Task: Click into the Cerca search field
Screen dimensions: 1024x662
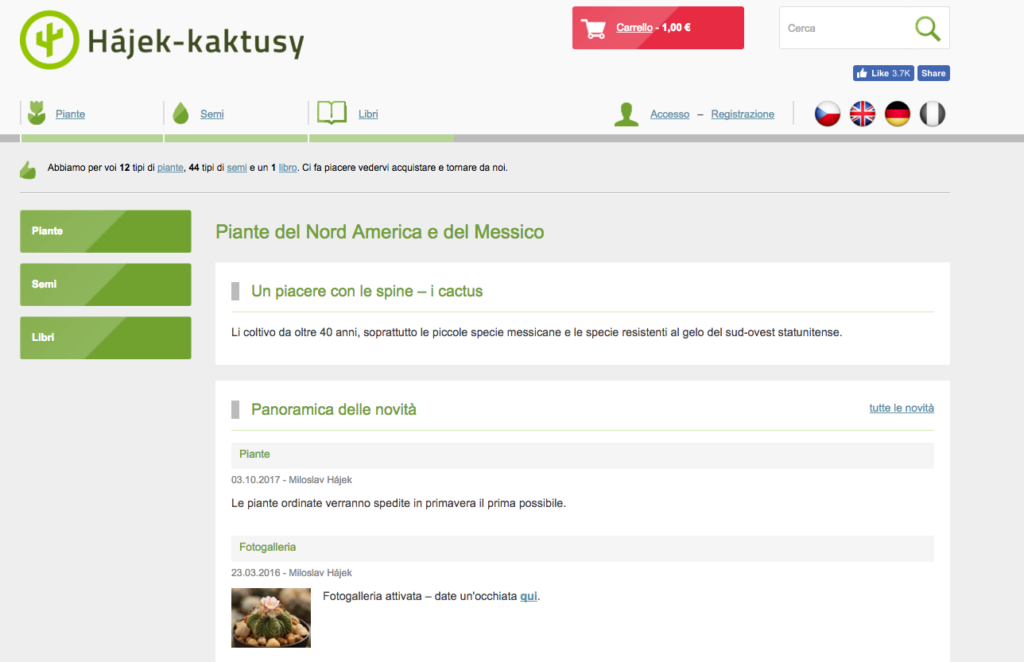Action: tap(845, 28)
